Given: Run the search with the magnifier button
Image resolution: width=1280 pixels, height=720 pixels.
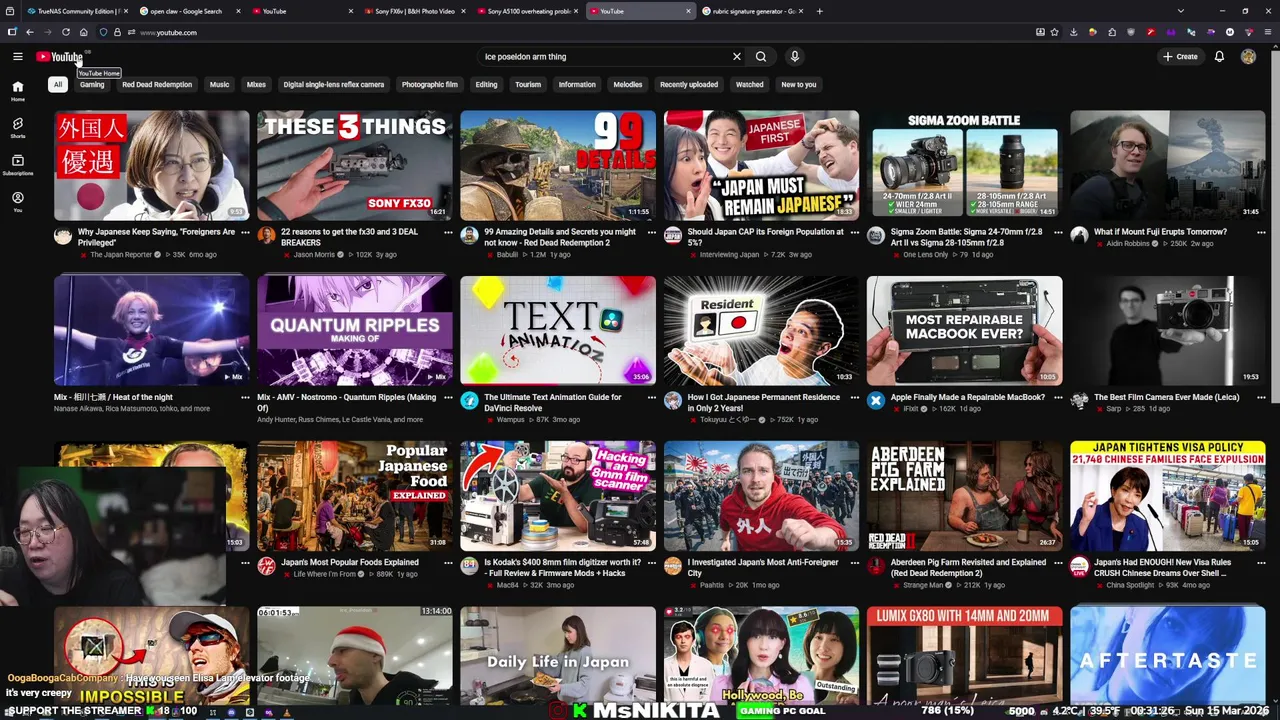Looking at the screenshot, I should pos(761,57).
